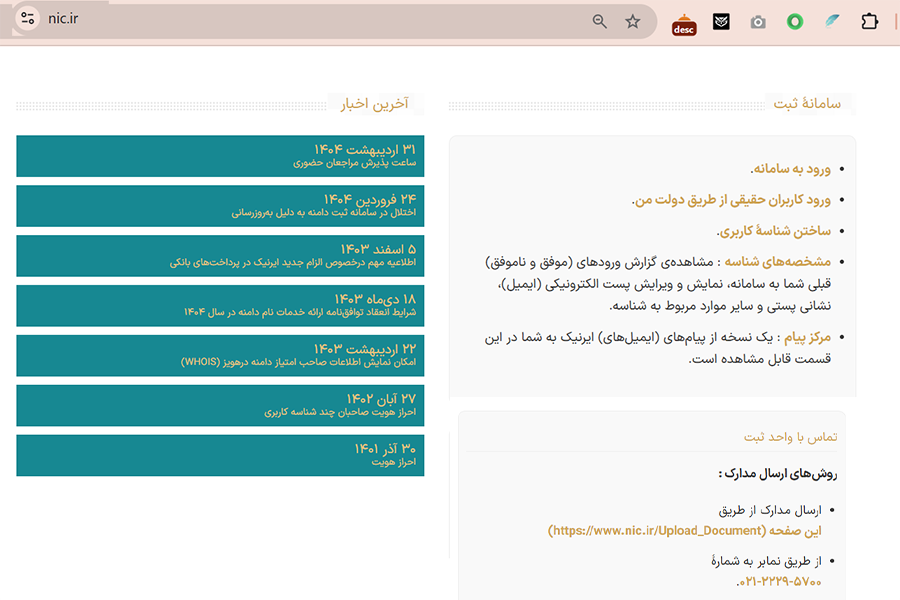Open the Upload_Document page link
The width and height of the screenshot is (900, 600).
coord(684,531)
